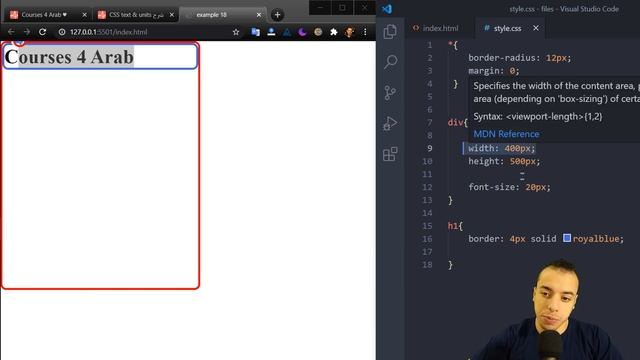640x360 pixels.
Task: Click the translate extension icon in the toolbar
Action: 256,32
